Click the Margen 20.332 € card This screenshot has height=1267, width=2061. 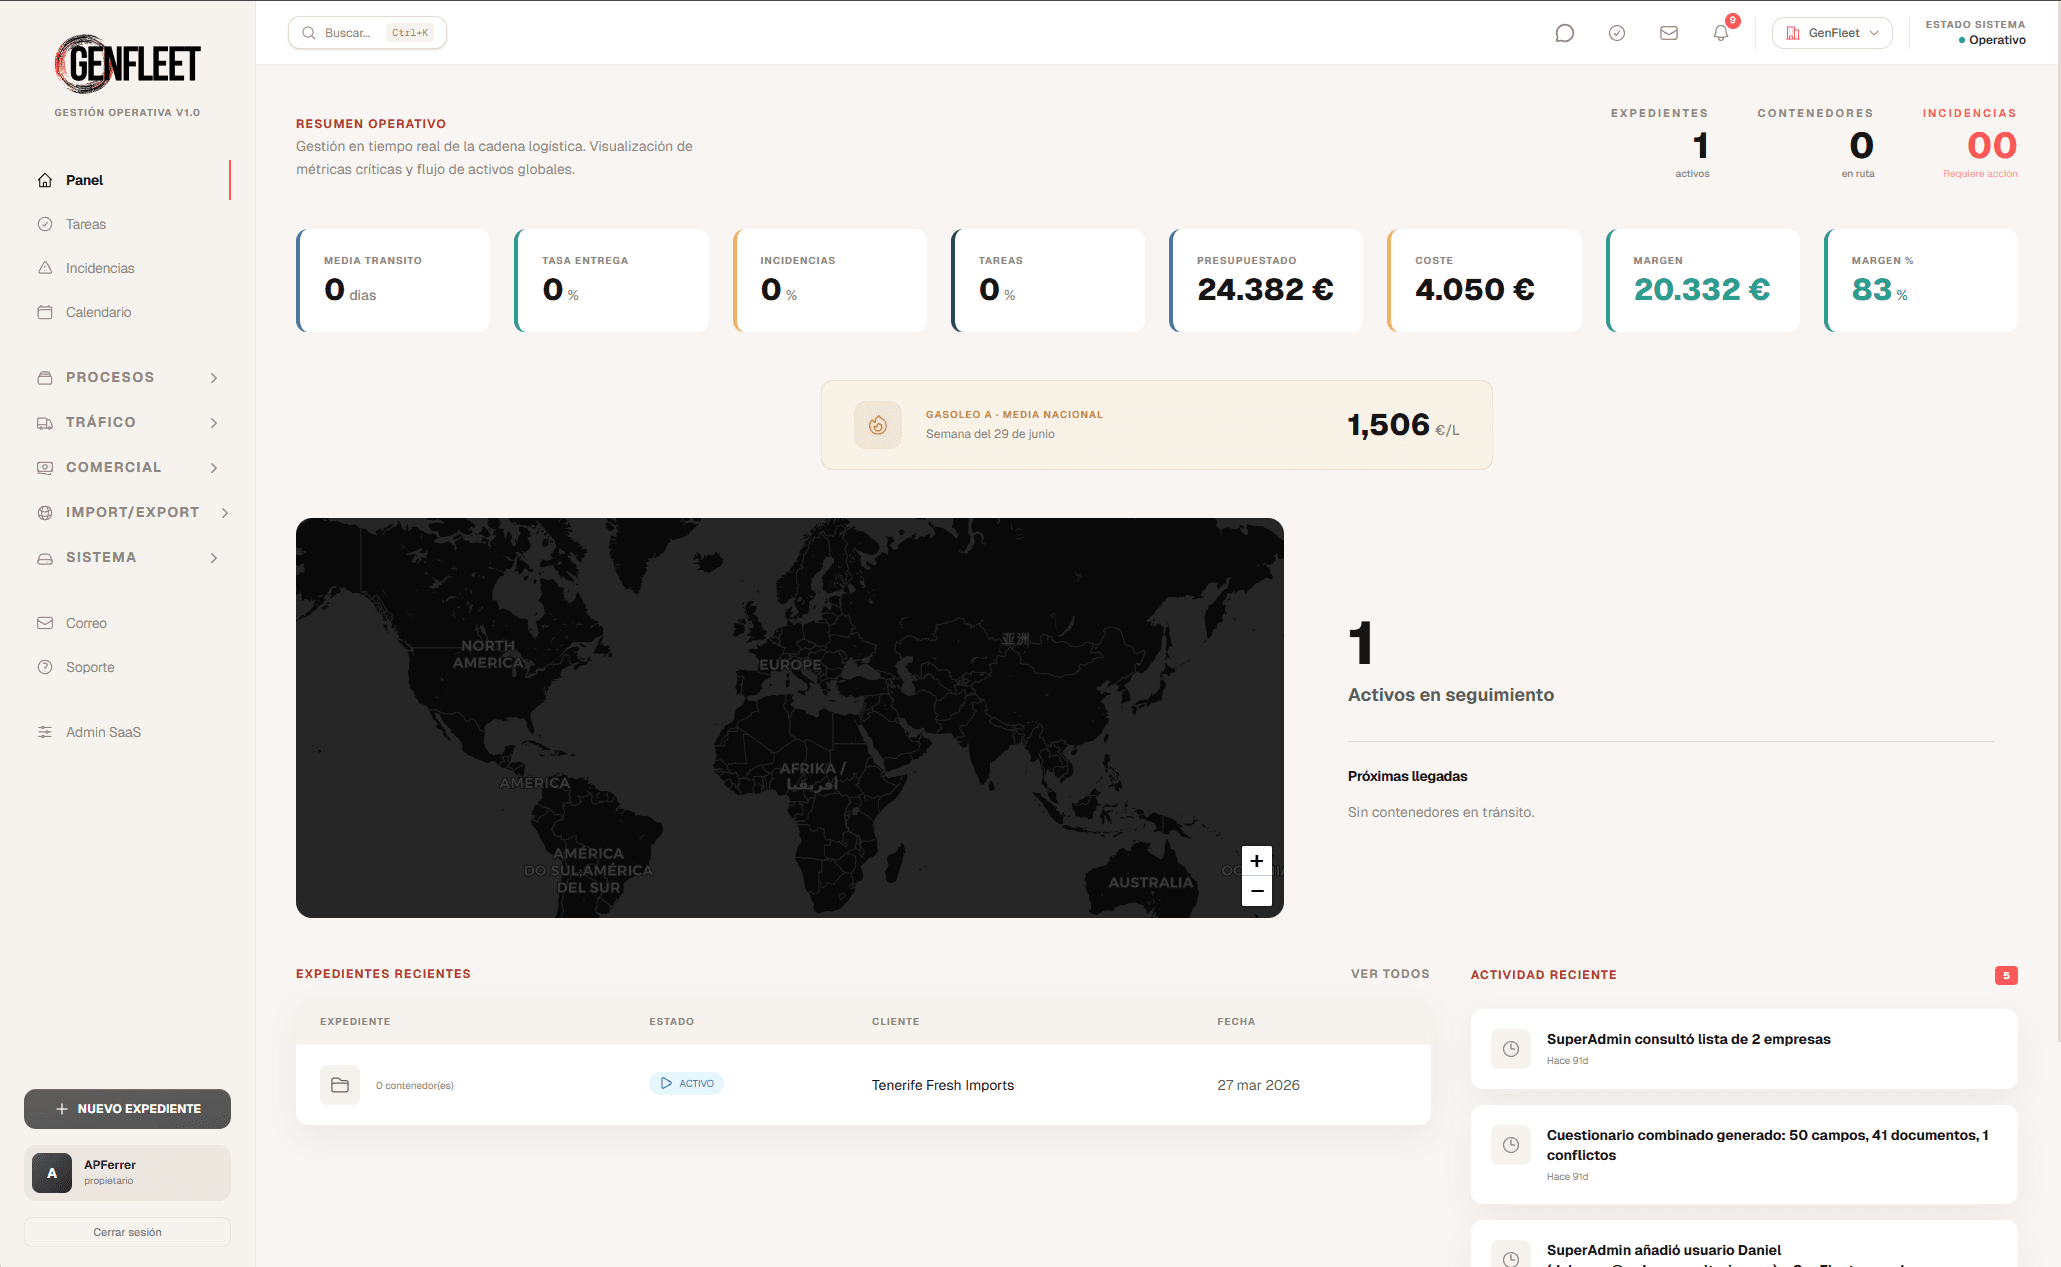pyautogui.click(x=1702, y=280)
